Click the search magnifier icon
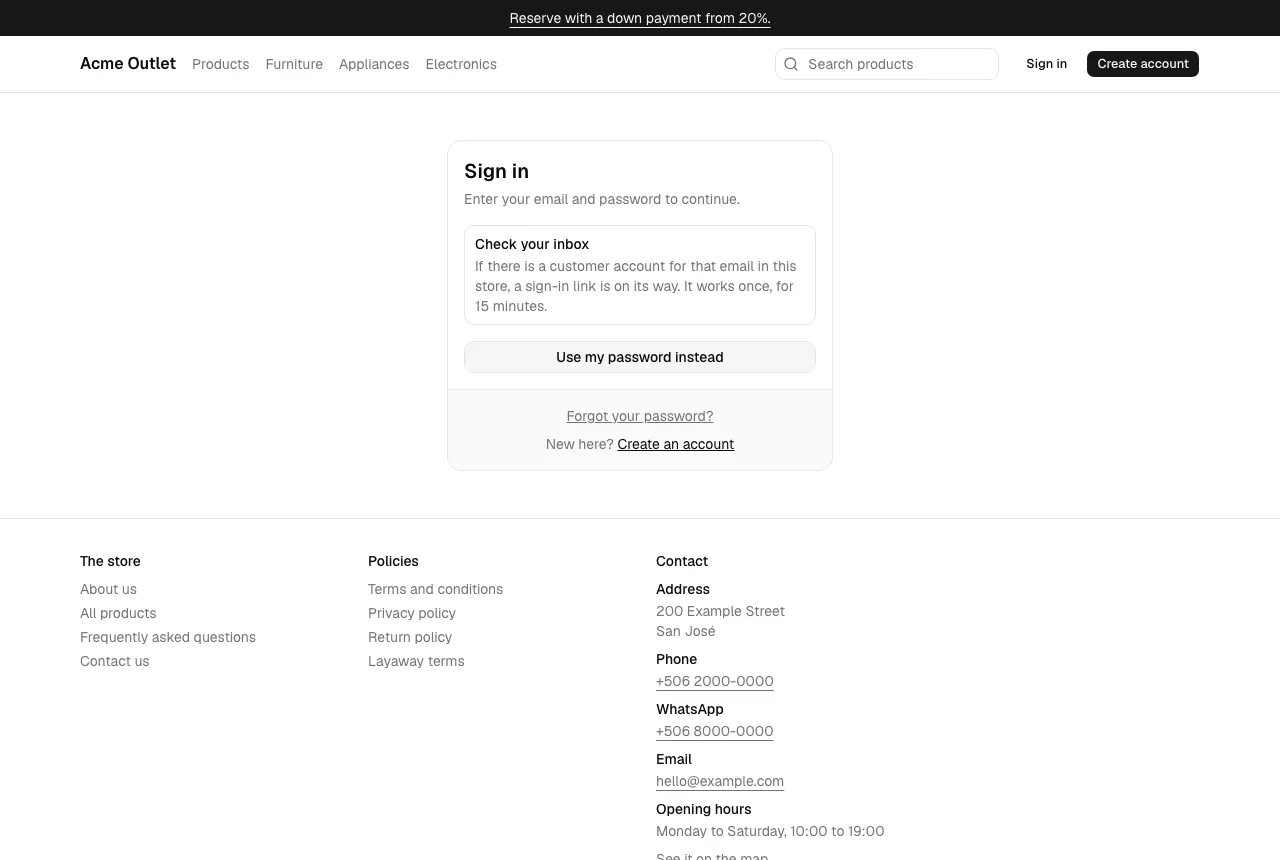Screen dimensions: 1280x860 point(791,64)
